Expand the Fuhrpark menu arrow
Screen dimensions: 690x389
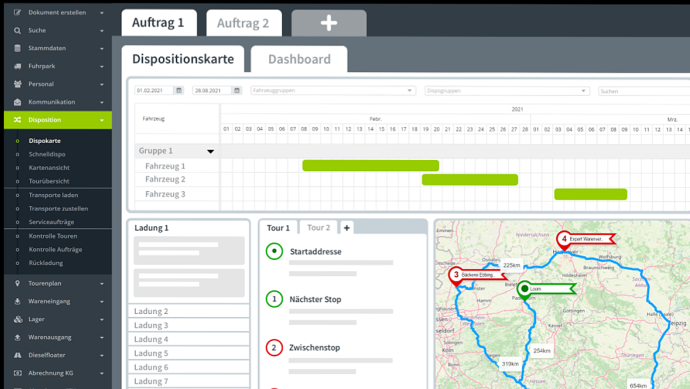point(102,66)
